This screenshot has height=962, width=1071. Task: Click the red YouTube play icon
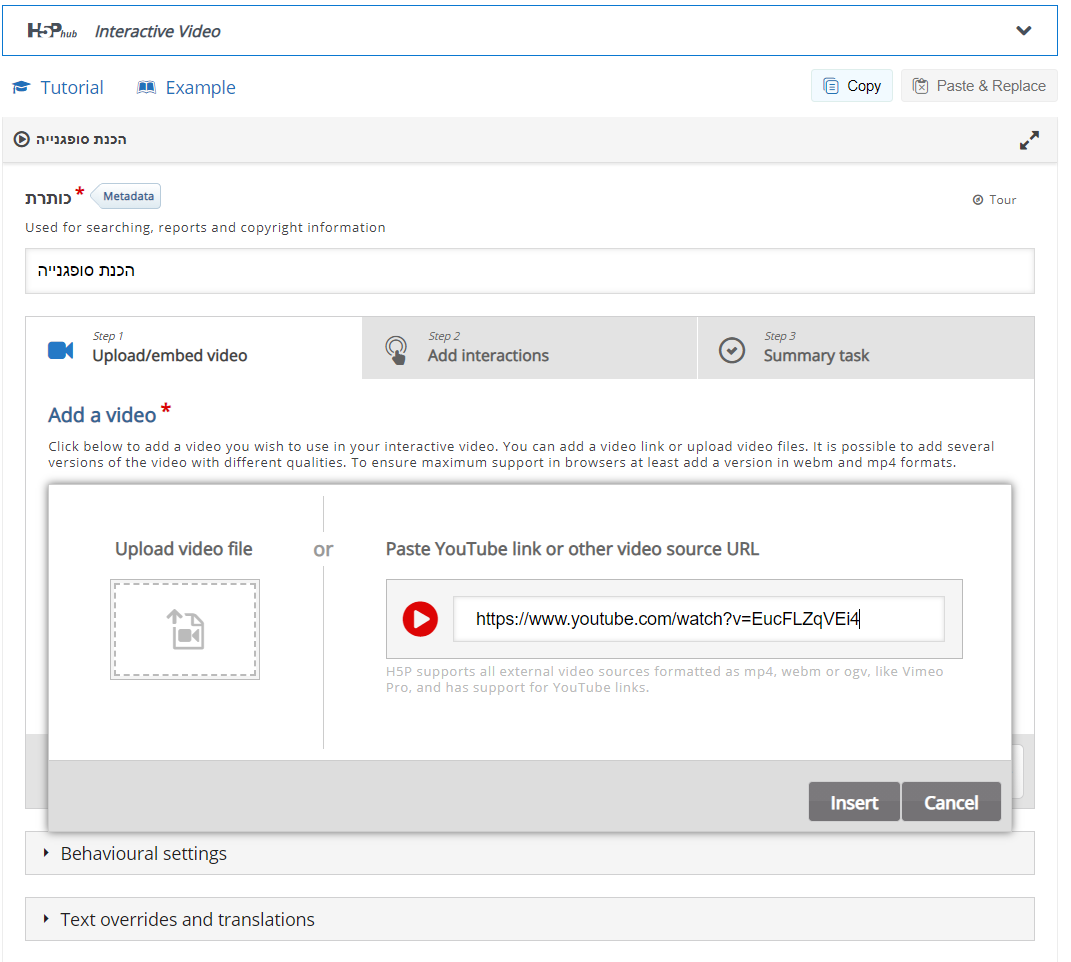click(420, 620)
